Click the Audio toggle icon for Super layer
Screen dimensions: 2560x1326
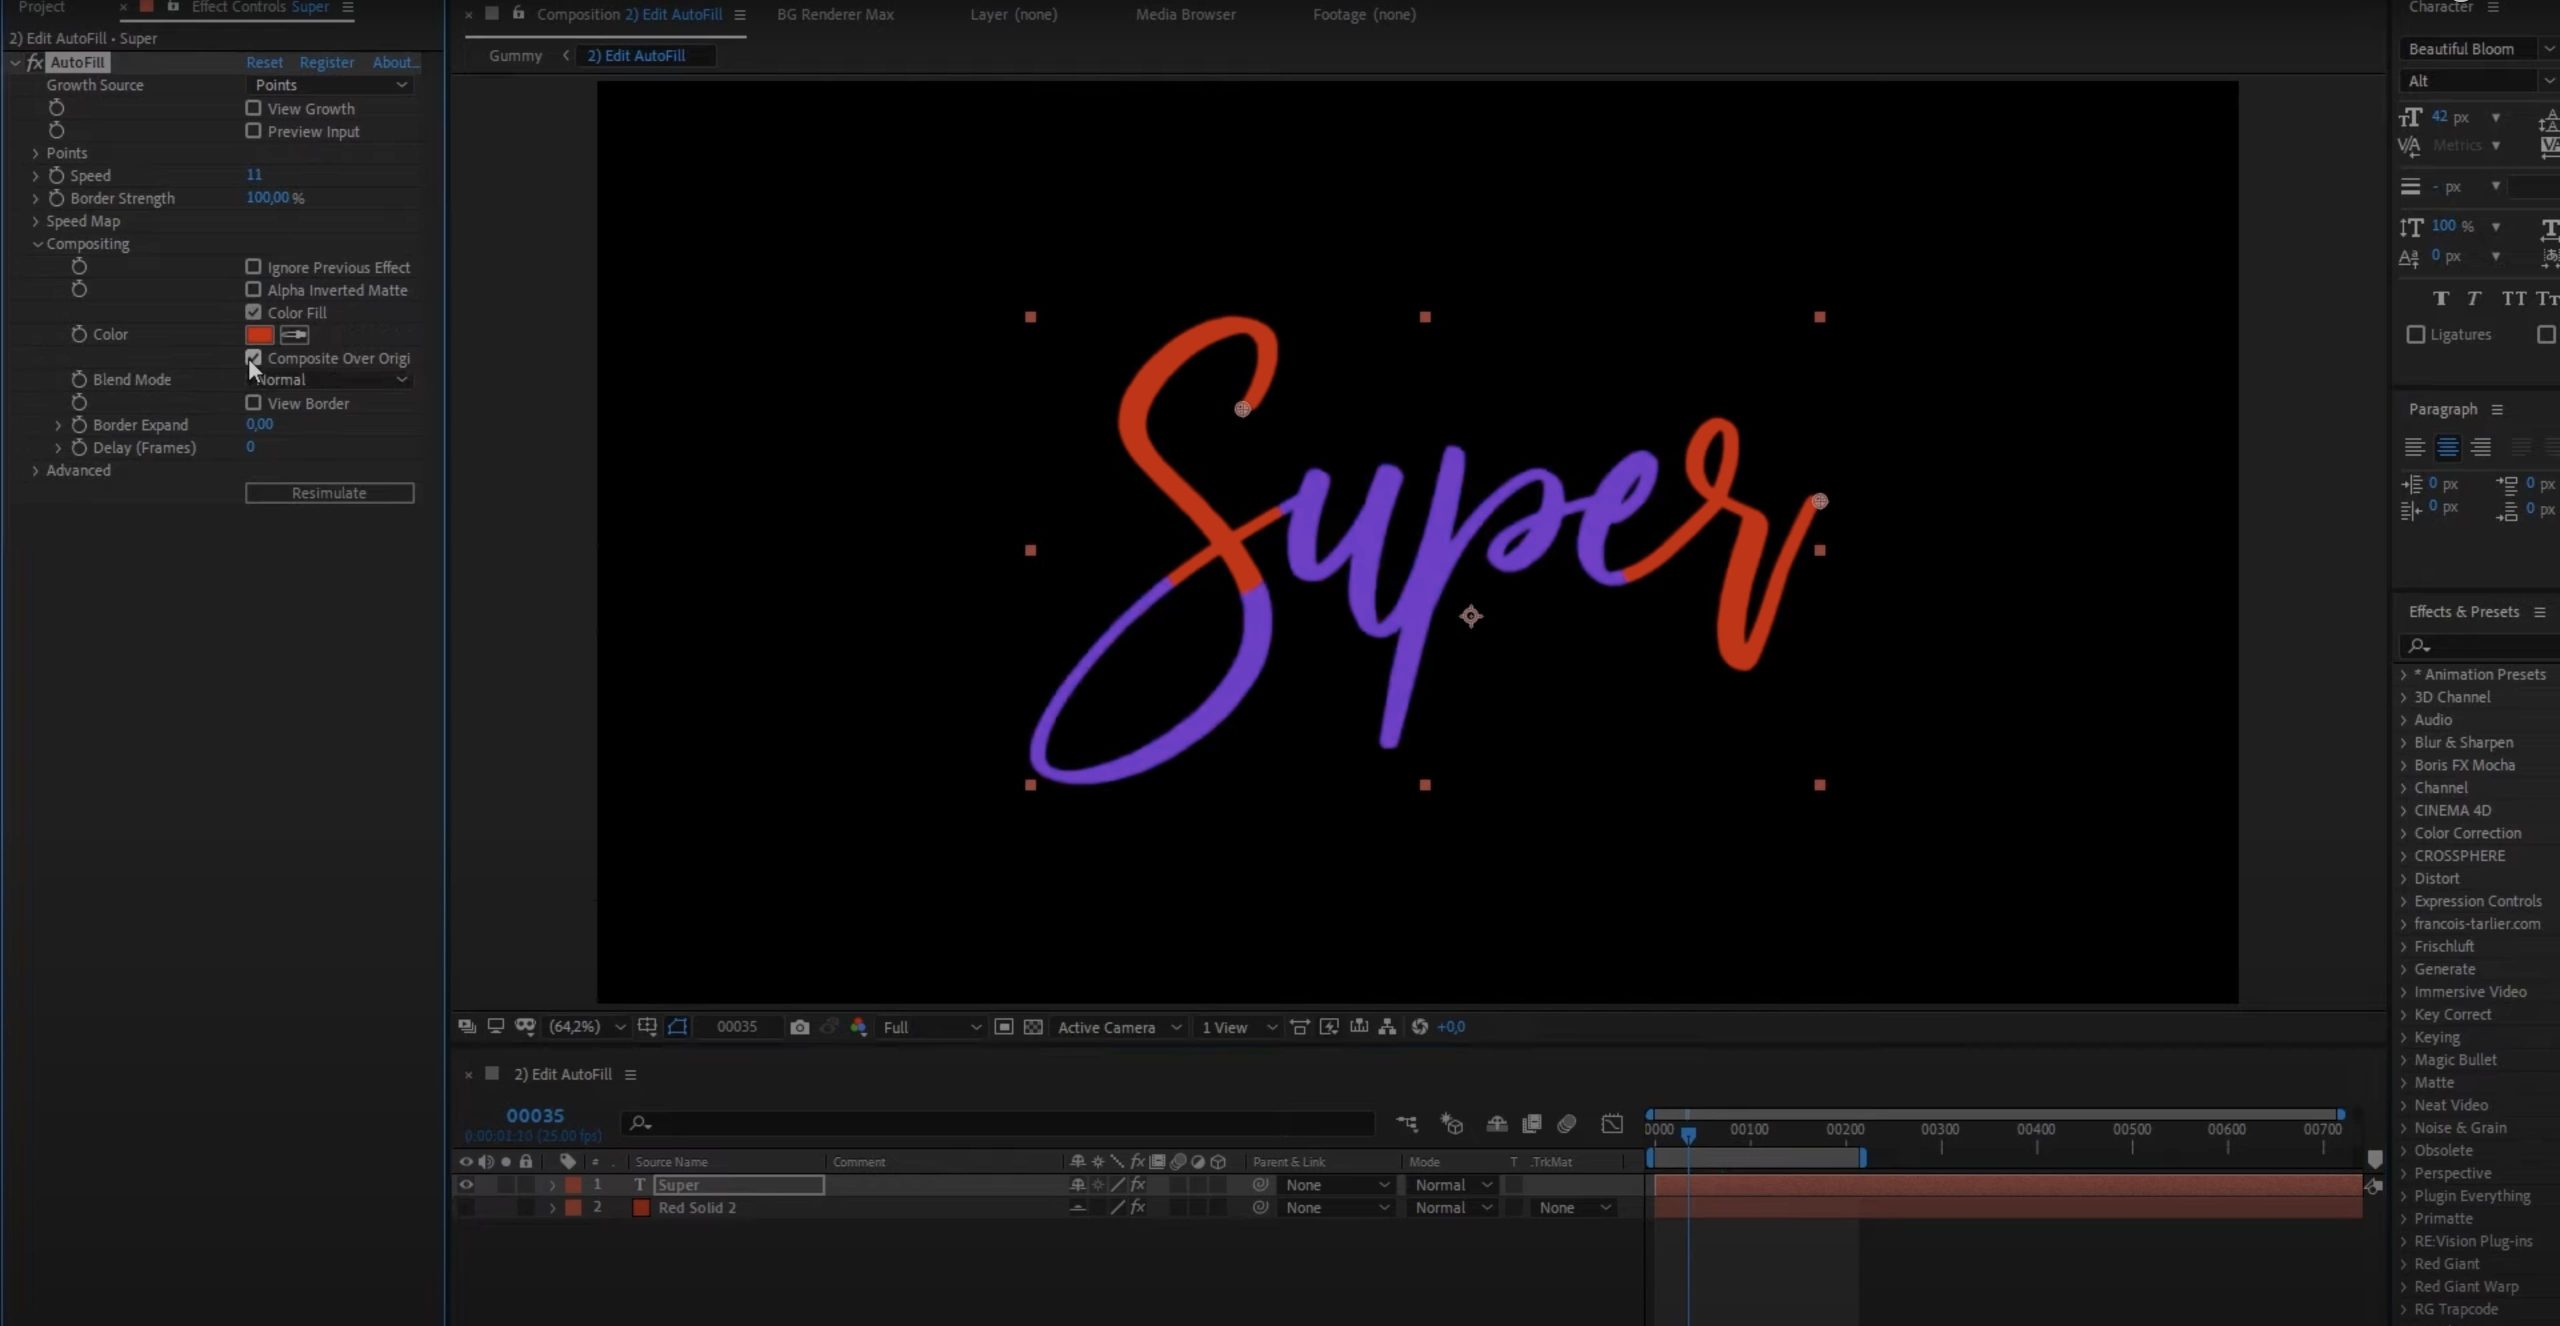tap(485, 1184)
